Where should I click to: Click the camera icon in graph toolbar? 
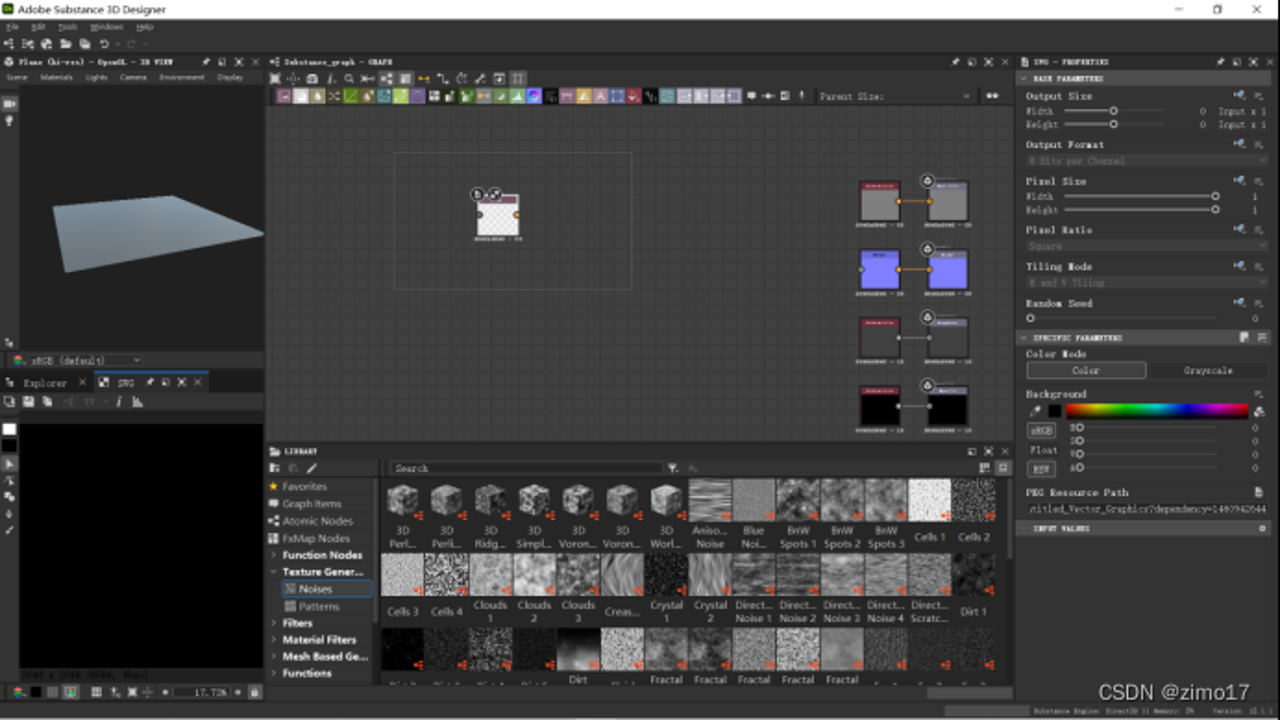pyautogui.click(x=312, y=78)
